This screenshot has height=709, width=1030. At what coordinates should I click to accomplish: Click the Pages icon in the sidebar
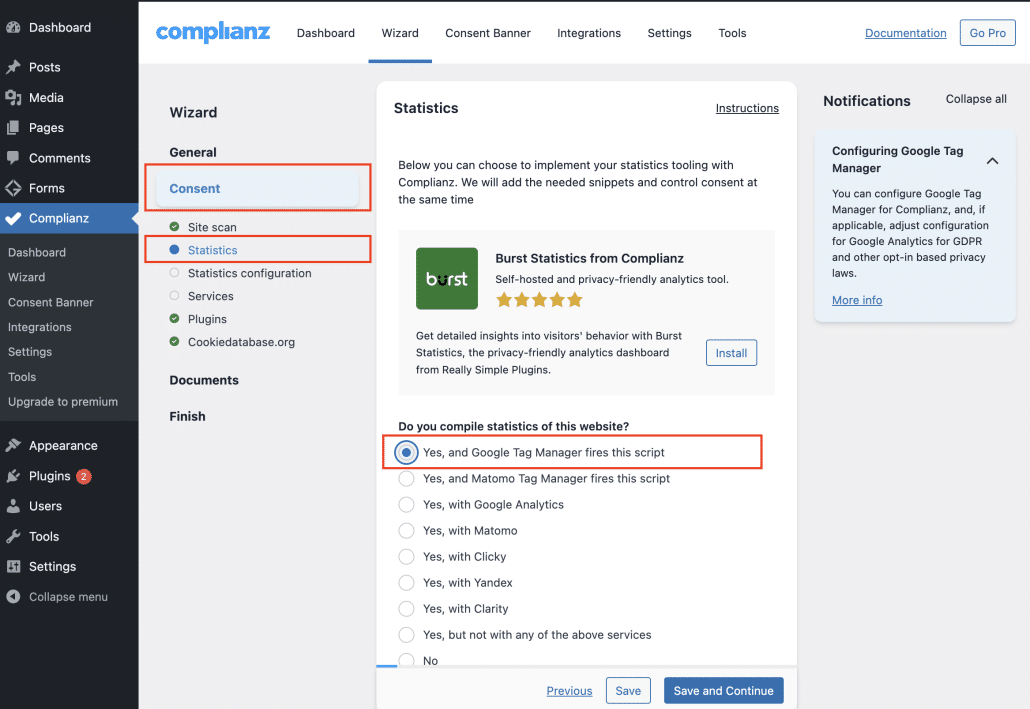coord(13,127)
